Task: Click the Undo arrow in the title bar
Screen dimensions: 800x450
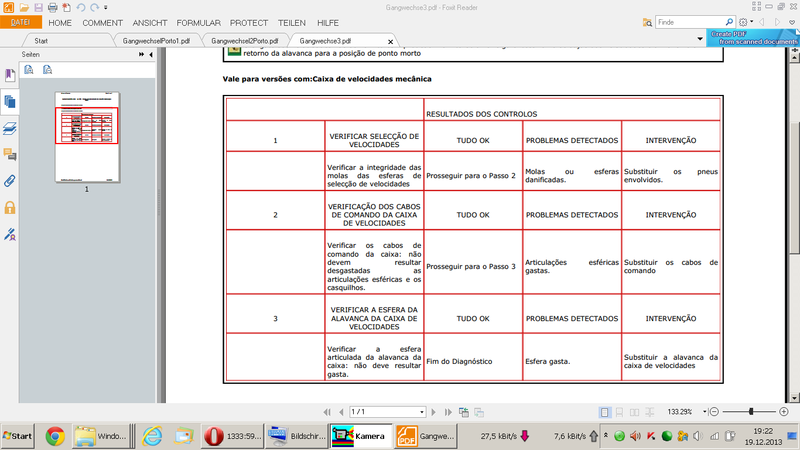Action: click(x=80, y=7)
